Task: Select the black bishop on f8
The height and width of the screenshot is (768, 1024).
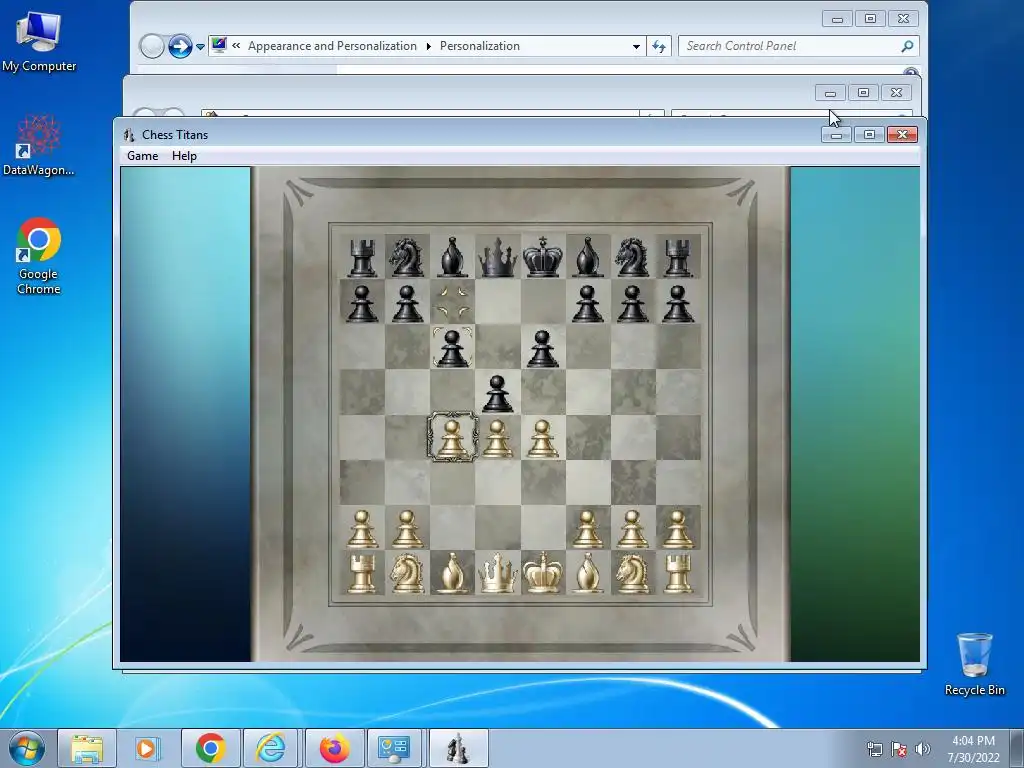Action: (x=588, y=257)
